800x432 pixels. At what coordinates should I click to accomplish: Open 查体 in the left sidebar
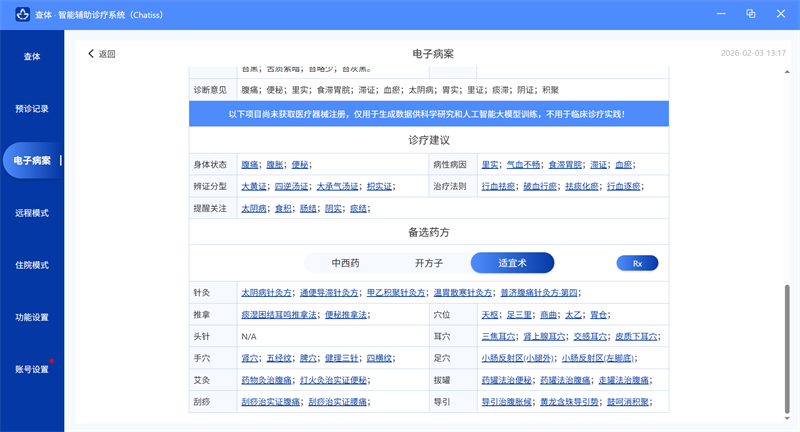[32, 57]
